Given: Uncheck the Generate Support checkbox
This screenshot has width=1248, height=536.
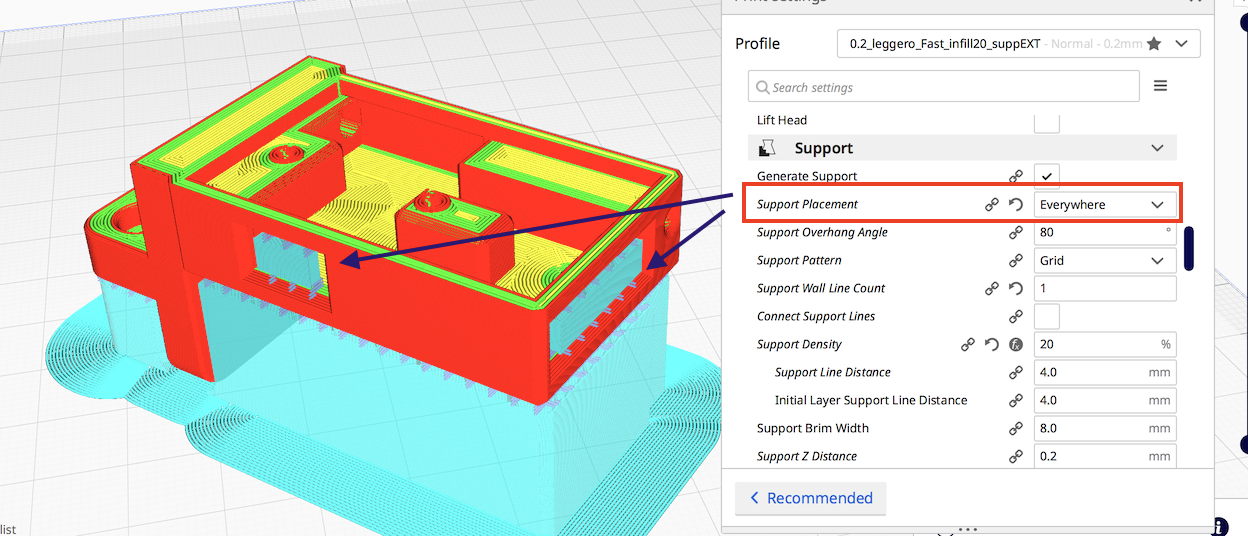Looking at the screenshot, I should (1046, 176).
